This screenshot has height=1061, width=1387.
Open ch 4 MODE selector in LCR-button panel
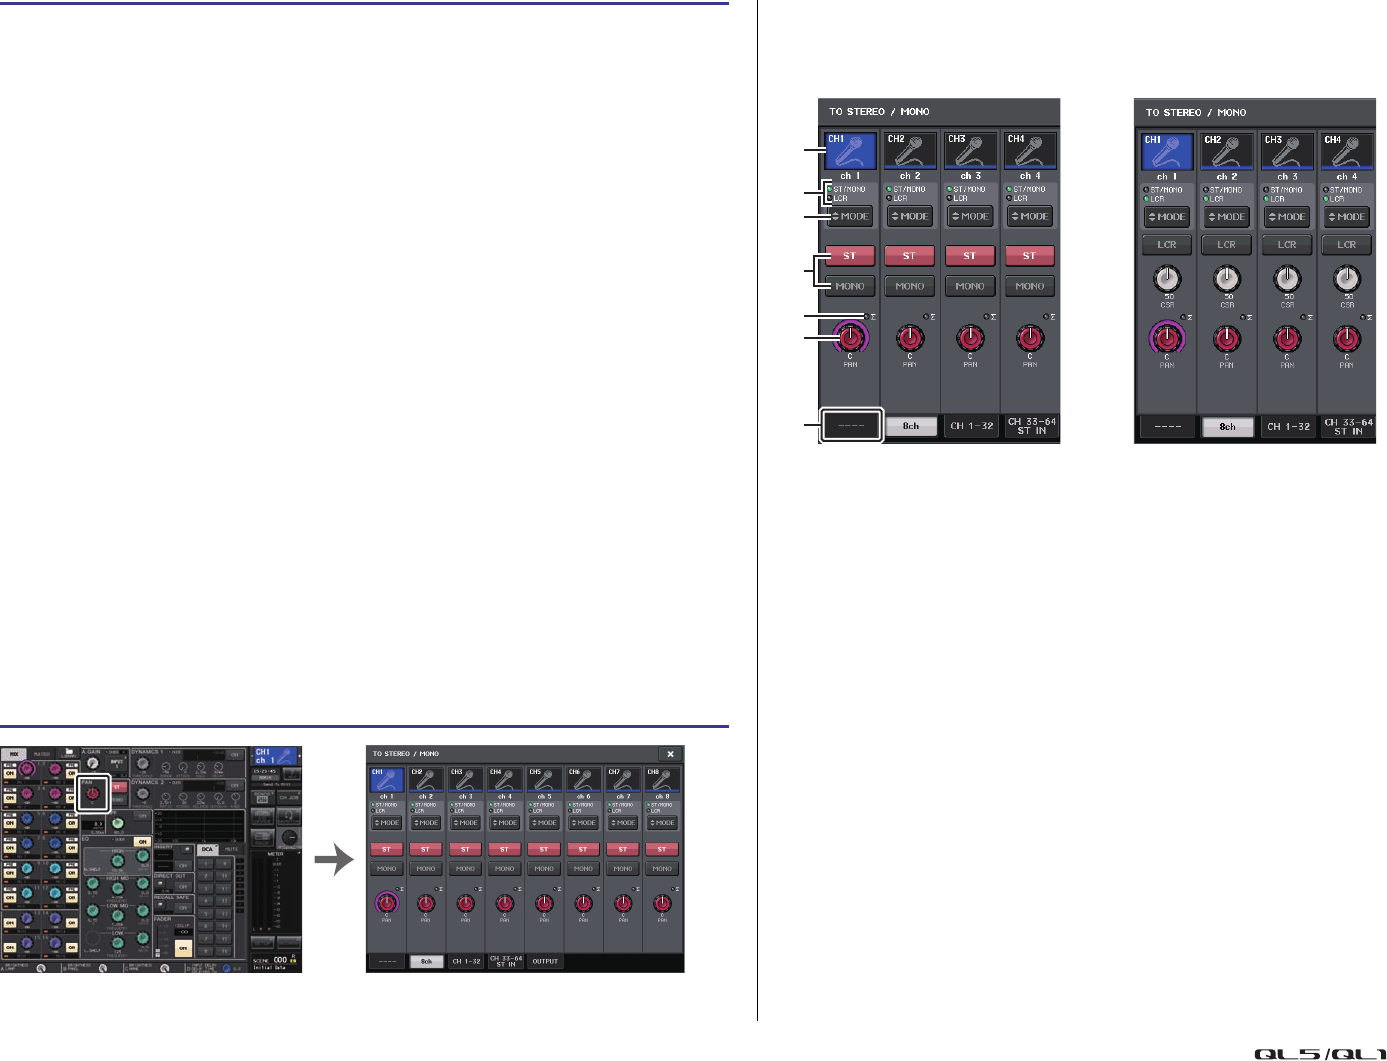point(1347,217)
